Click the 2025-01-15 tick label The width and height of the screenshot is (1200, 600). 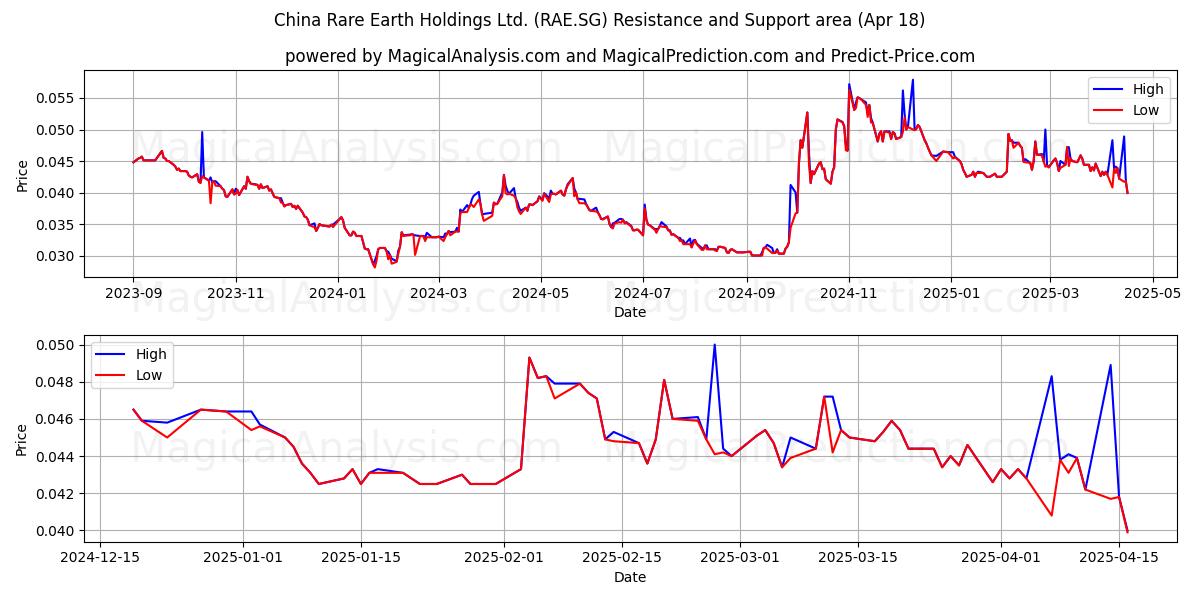point(361,558)
